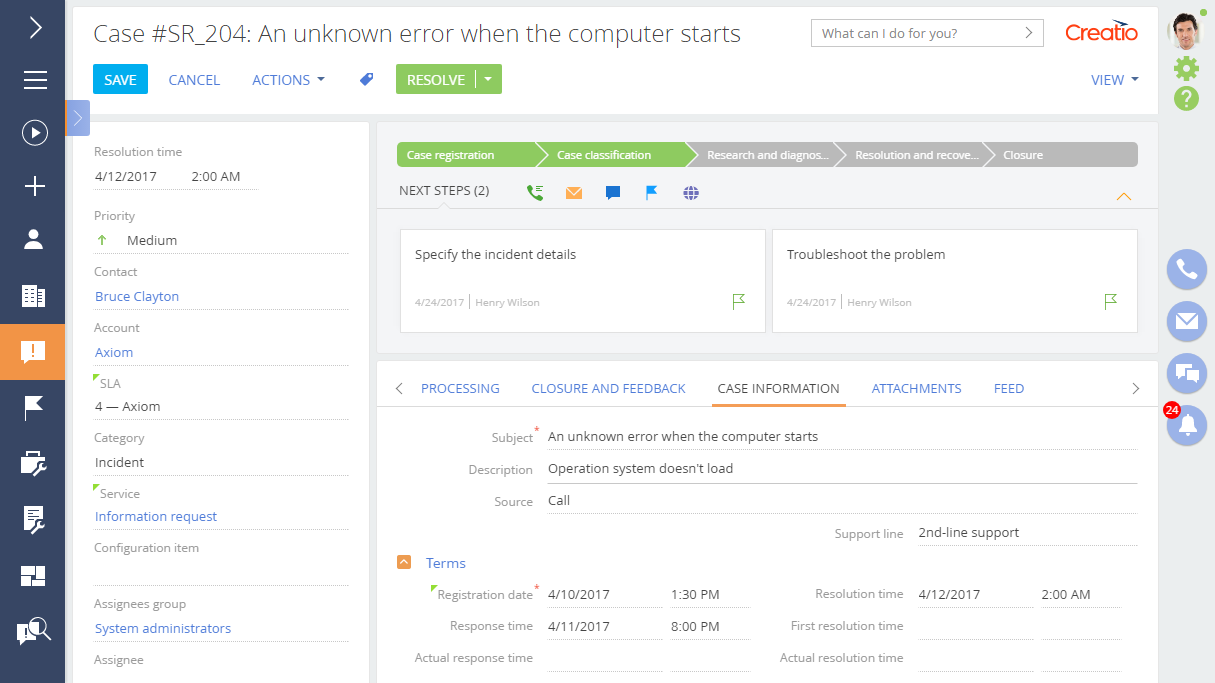Click the phone call icon in Next Steps
Viewport: 1215px width, 683px height.
coord(535,192)
